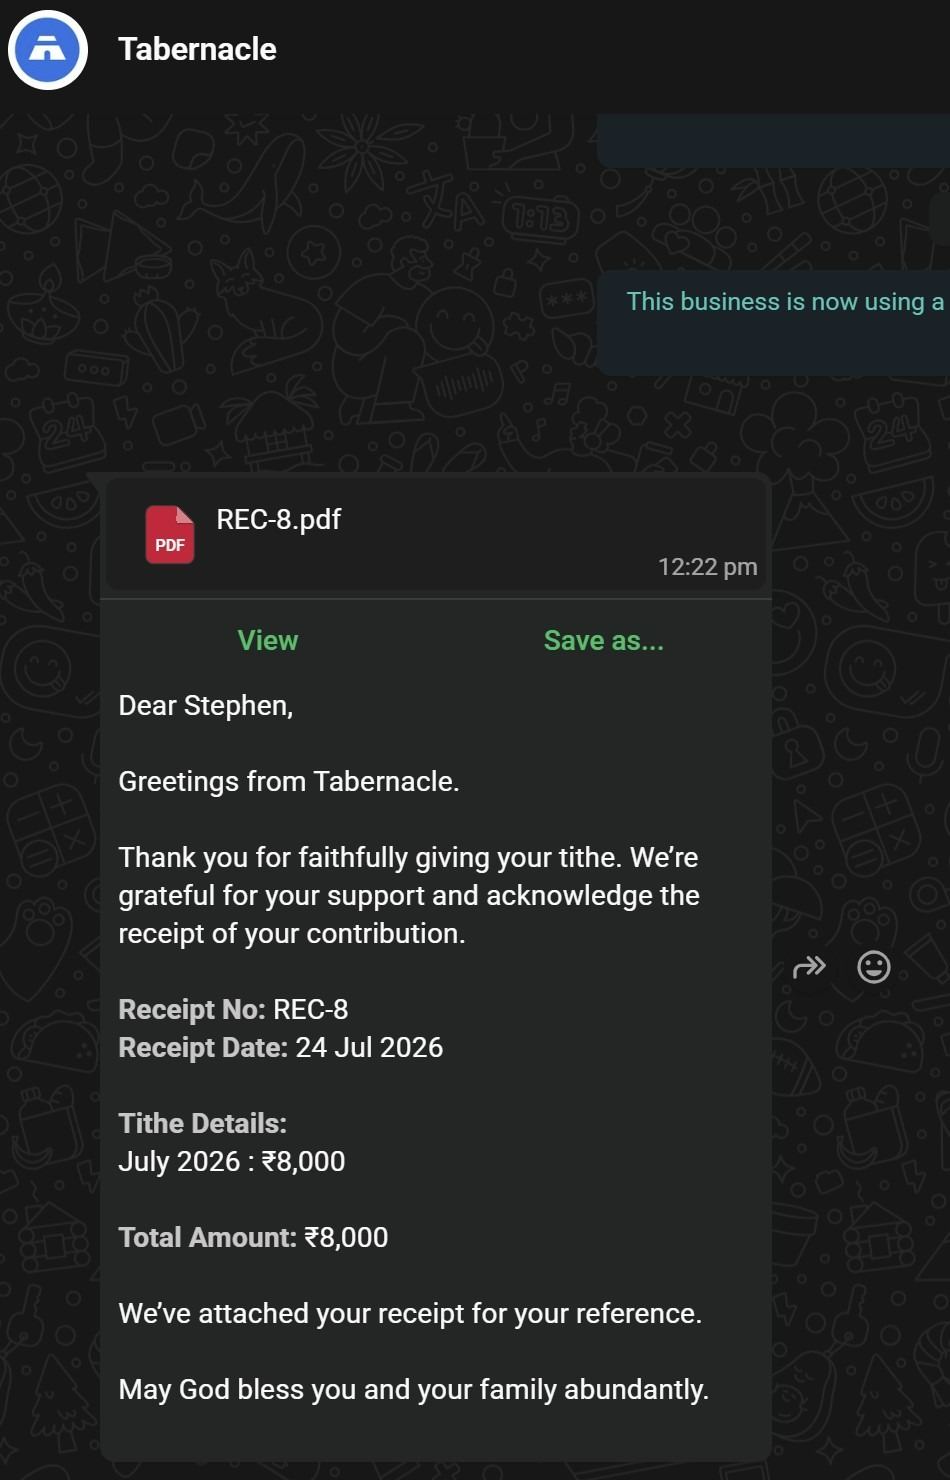Select the 'Dear Stephen,' greeting line
Screen dimensions: 950x1480
[x=206, y=706]
